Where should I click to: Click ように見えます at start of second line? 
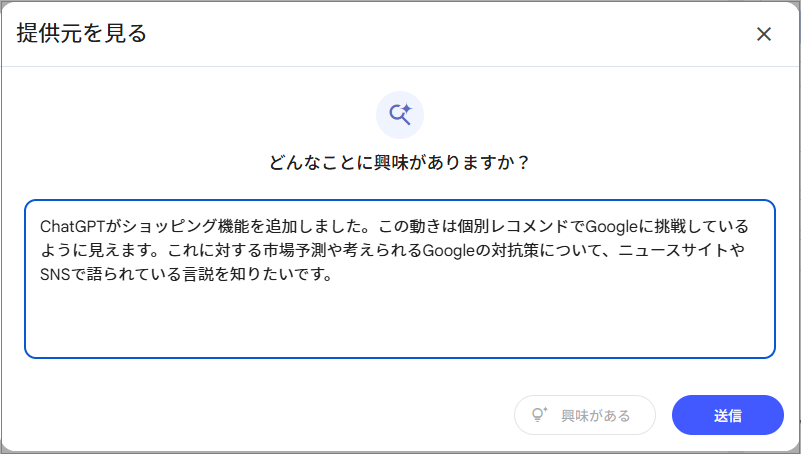95,250
